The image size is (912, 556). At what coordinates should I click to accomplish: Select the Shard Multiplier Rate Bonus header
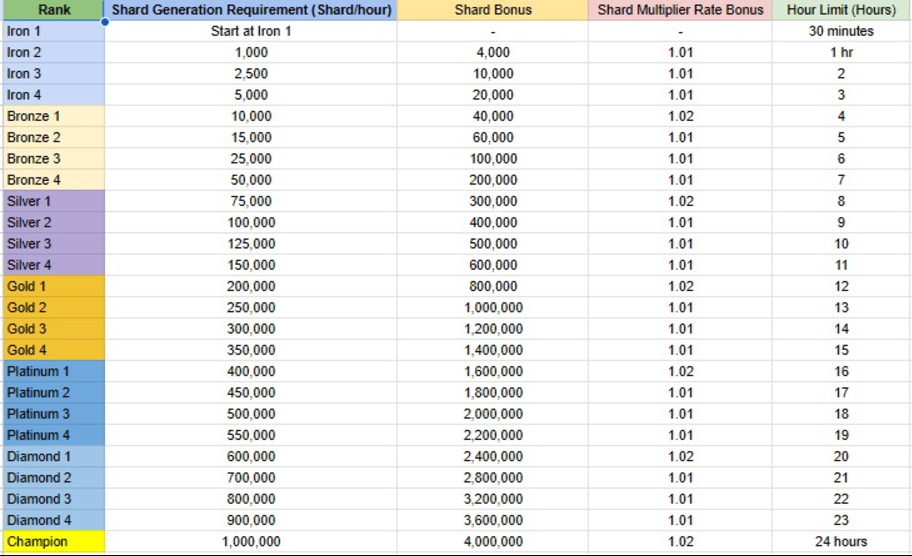coord(680,10)
